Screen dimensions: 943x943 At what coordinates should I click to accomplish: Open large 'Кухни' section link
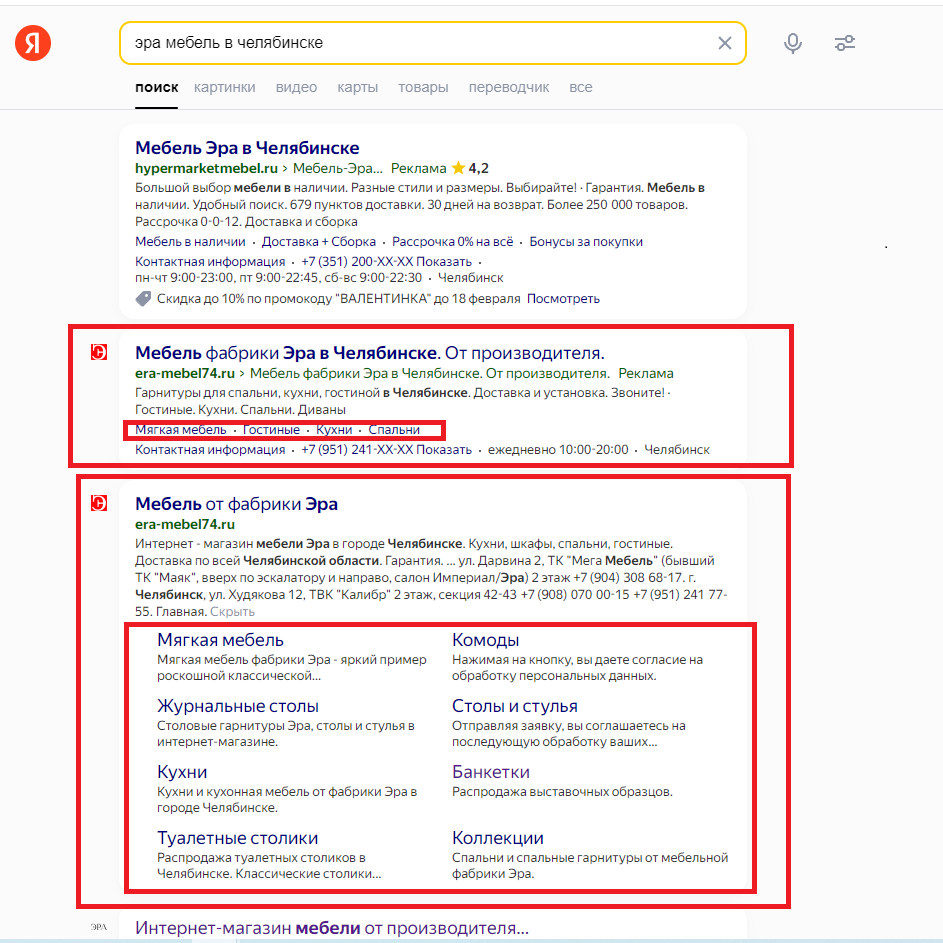coord(182,772)
